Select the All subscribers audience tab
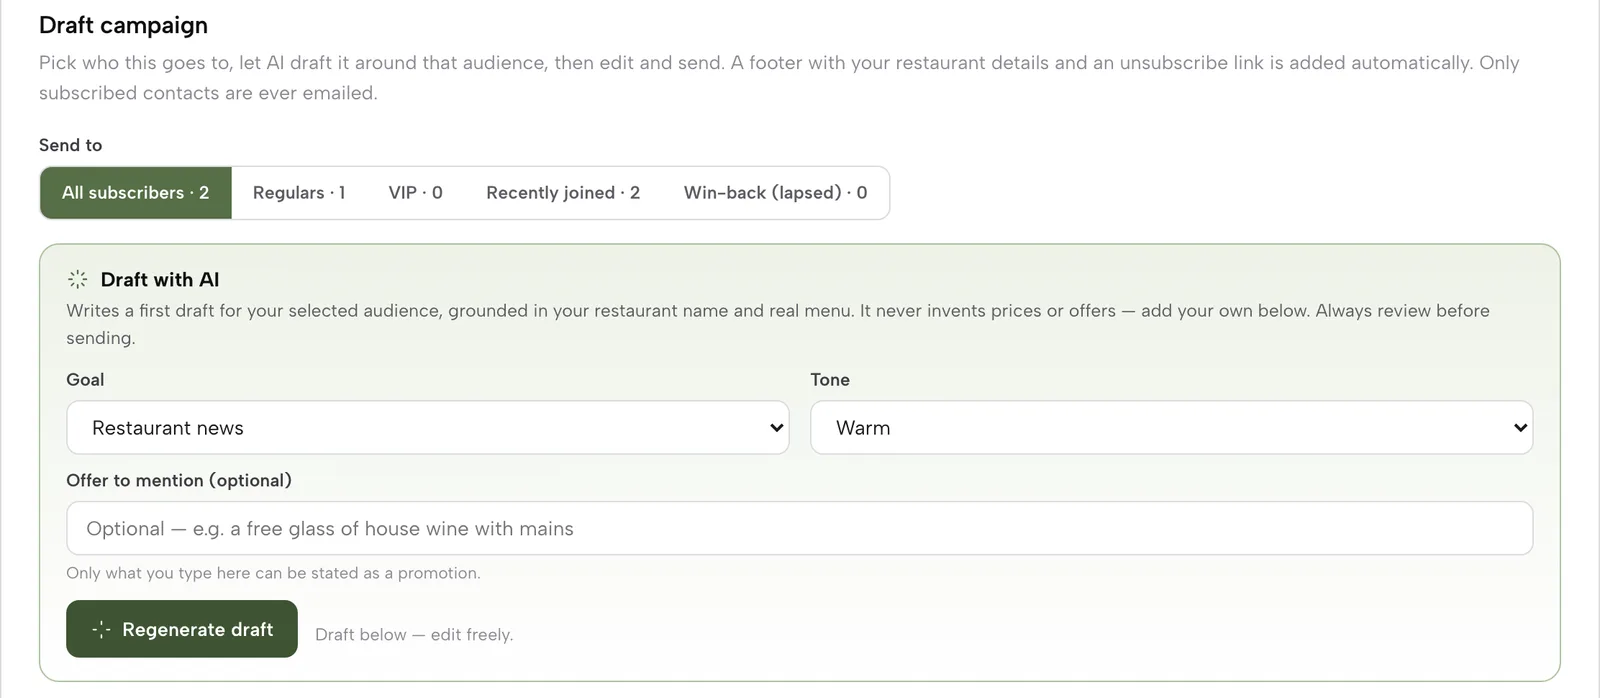This screenshot has height=698, width=1600. click(136, 193)
